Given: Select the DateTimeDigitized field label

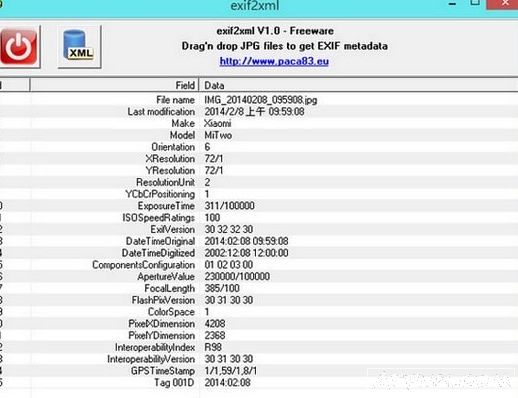Looking at the screenshot, I should (x=158, y=253).
